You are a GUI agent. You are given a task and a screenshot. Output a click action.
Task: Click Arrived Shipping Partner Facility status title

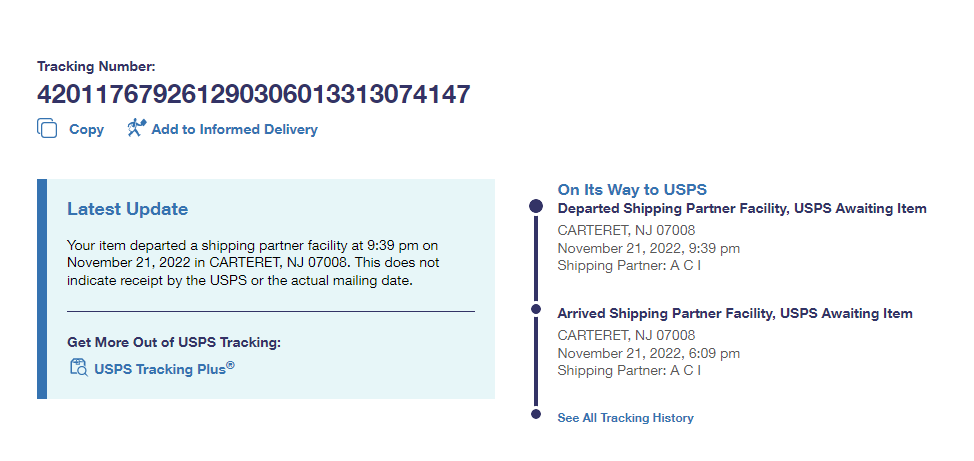point(734,314)
